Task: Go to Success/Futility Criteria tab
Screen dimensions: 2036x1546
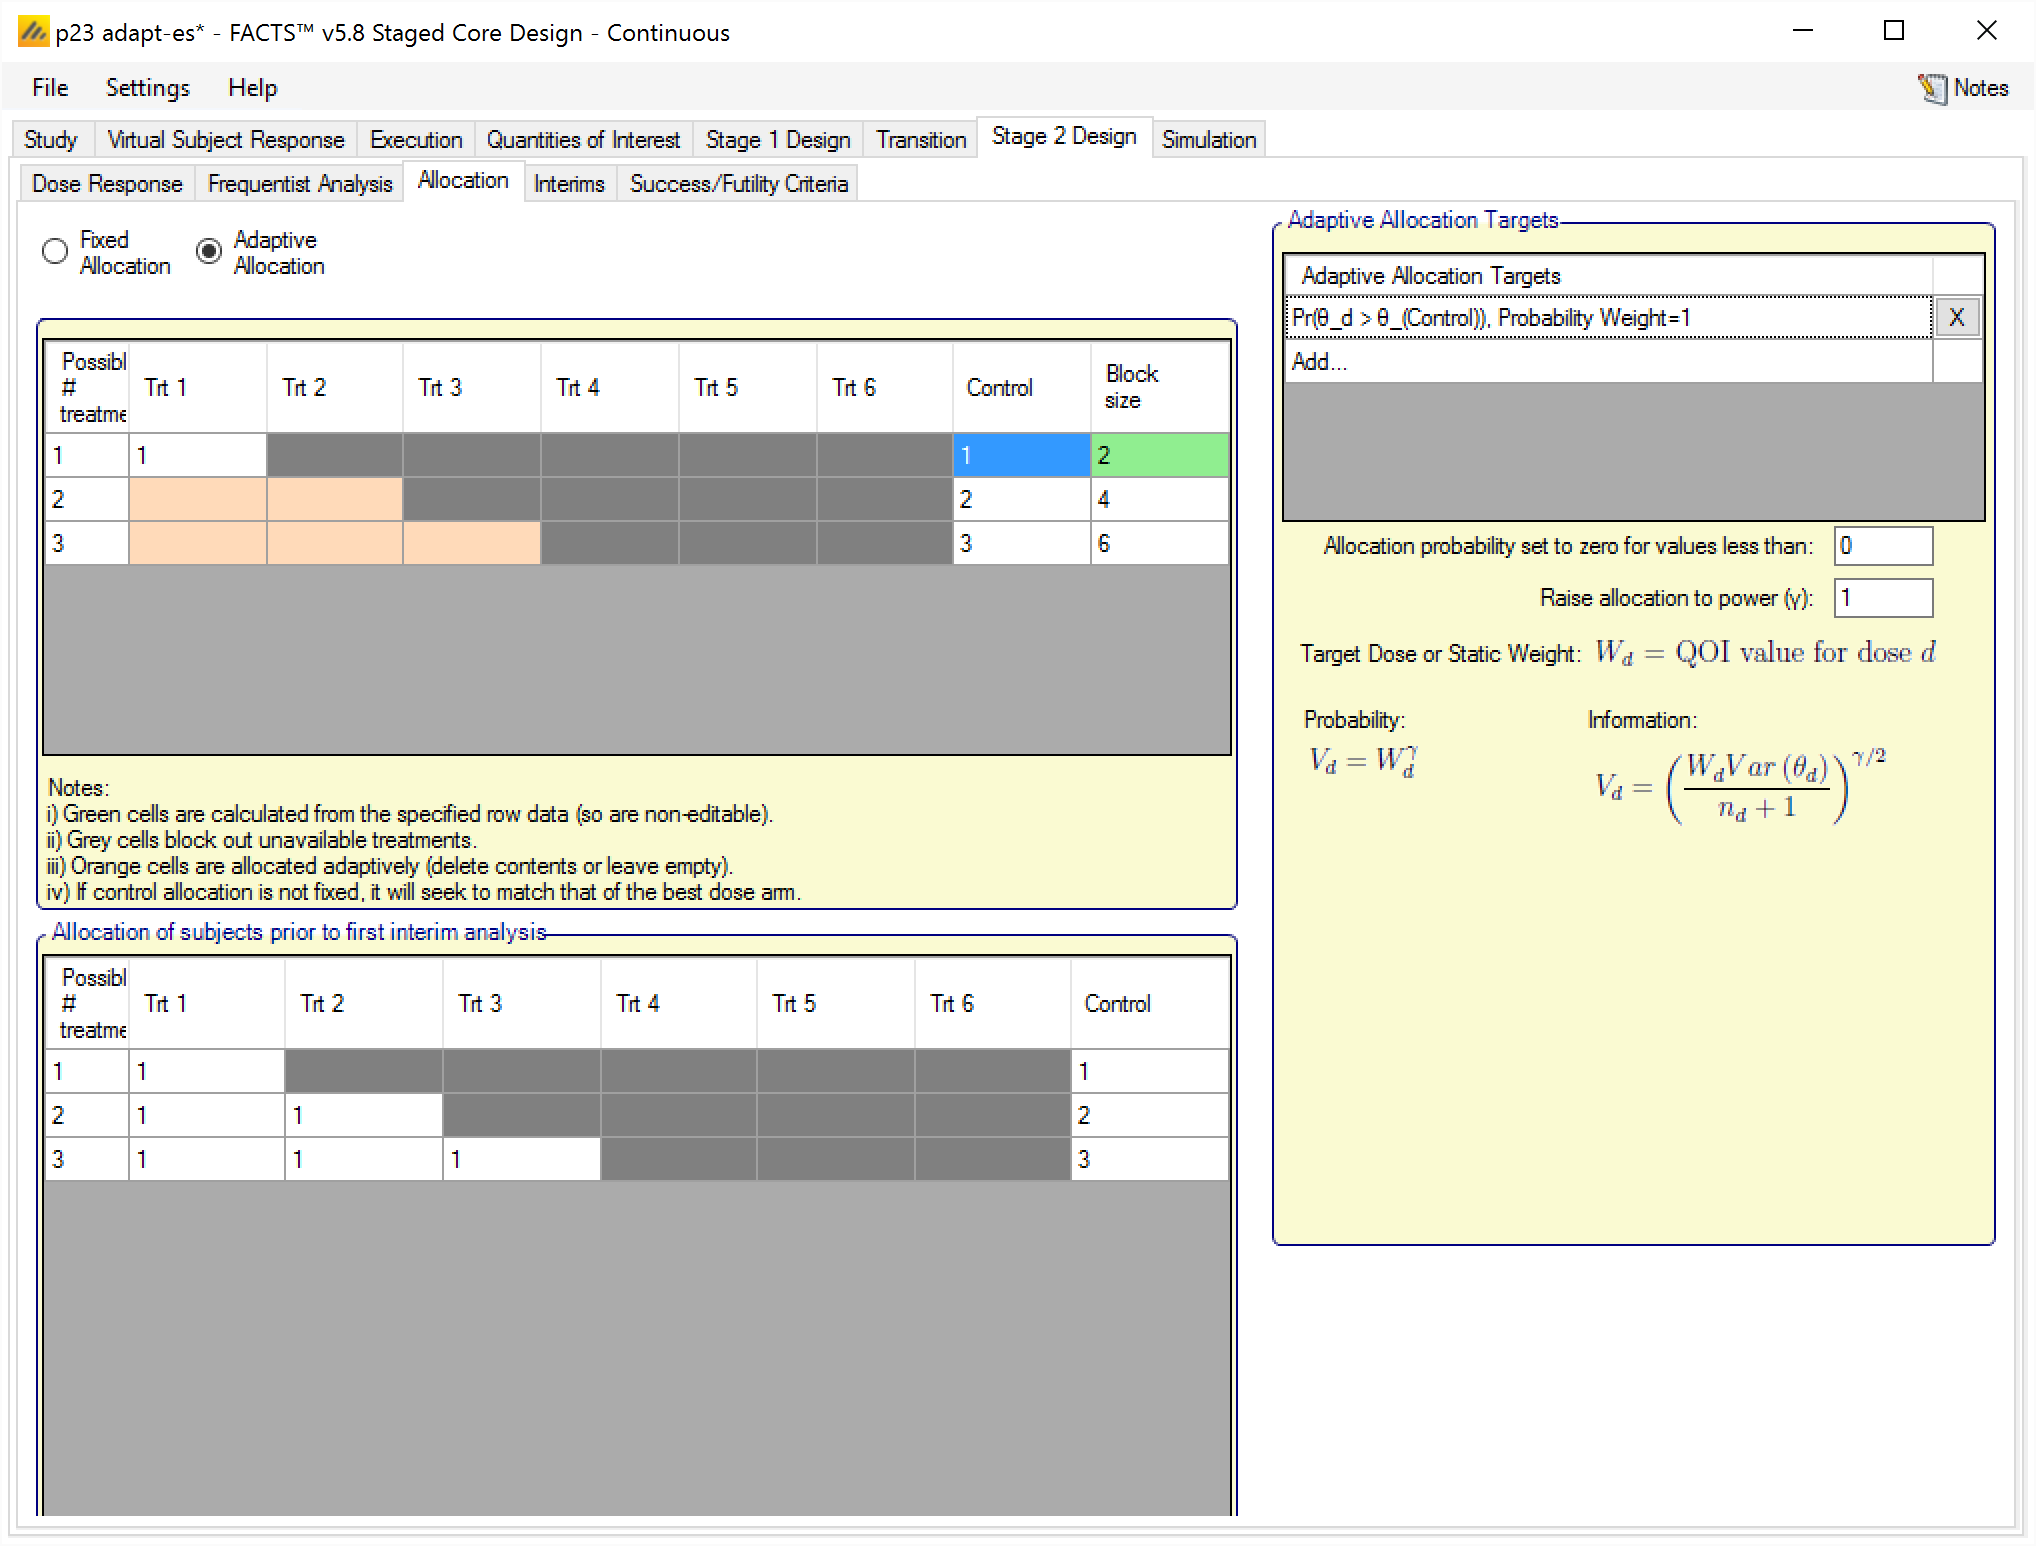Action: 738,184
